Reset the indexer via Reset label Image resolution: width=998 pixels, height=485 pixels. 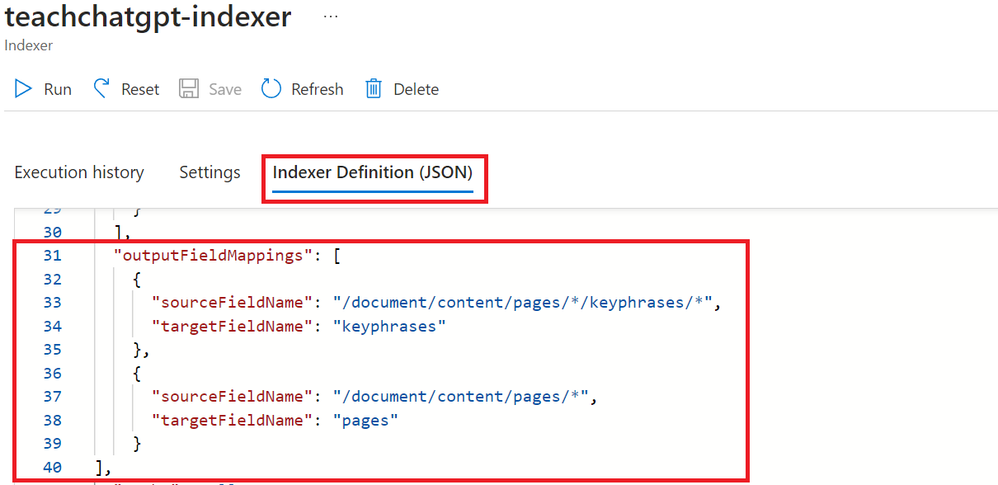140,89
